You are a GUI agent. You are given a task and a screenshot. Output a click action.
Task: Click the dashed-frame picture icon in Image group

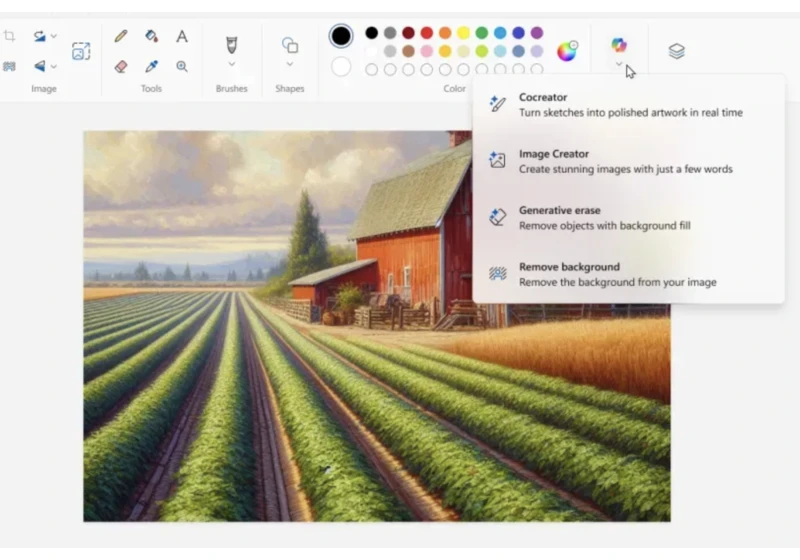point(81,51)
